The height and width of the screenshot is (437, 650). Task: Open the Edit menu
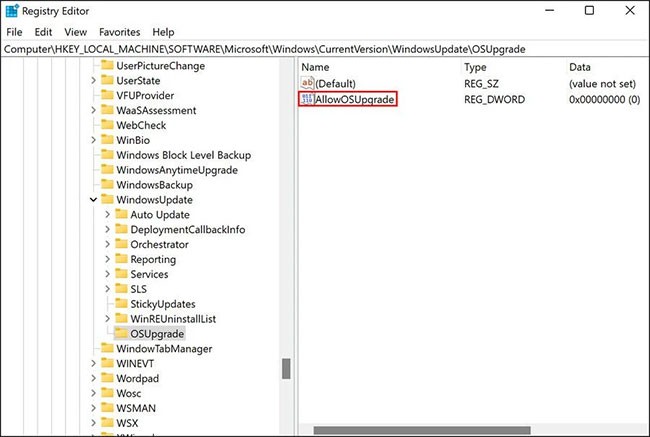click(43, 32)
